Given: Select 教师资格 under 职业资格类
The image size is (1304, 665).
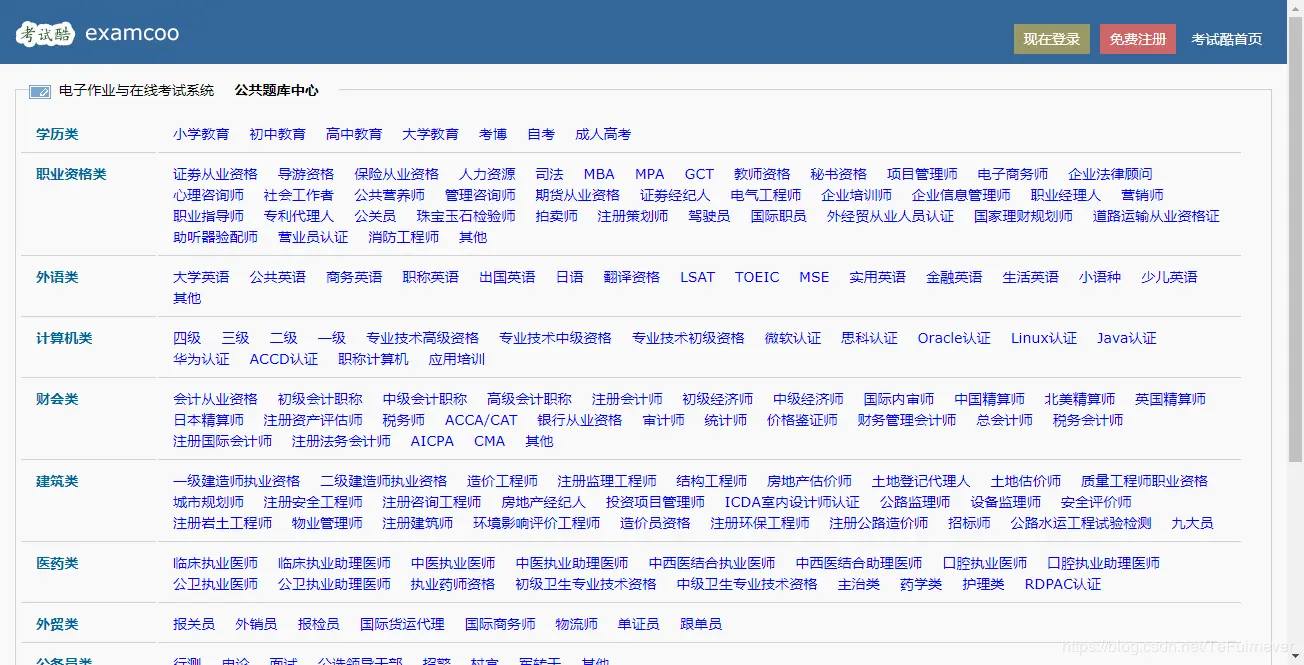Looking at the screenshot, I should pos(762,173).
